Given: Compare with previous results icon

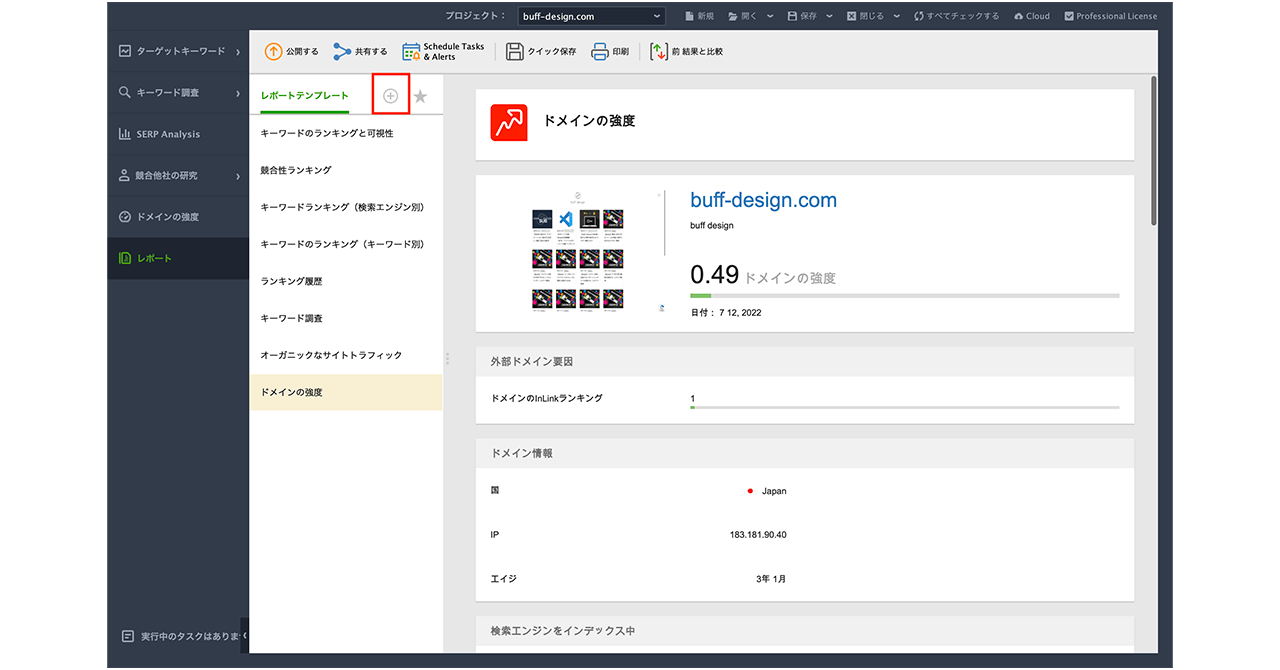Looking at the screenshot, I should click(x=659, y=52).
